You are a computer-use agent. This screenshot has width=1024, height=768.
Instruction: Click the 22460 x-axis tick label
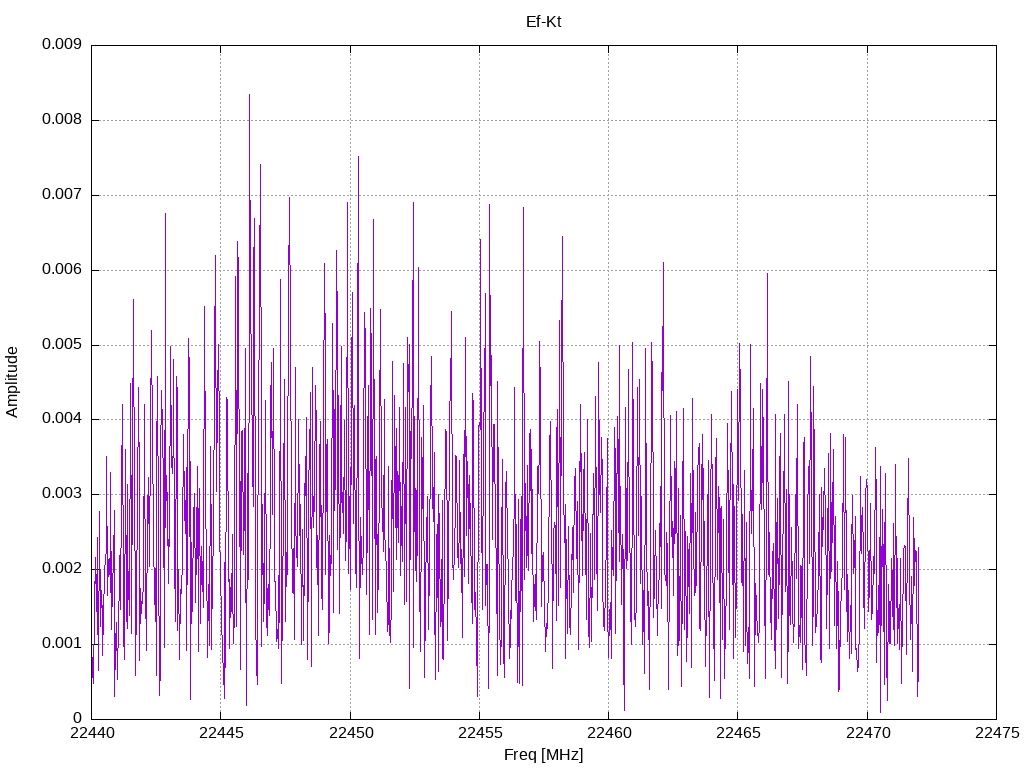[609, 733]
